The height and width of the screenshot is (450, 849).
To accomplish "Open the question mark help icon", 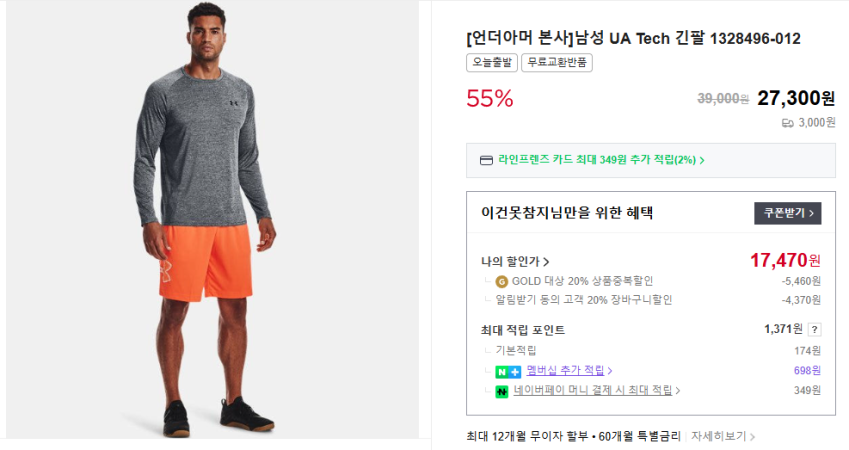I will [x=814, y=330].
